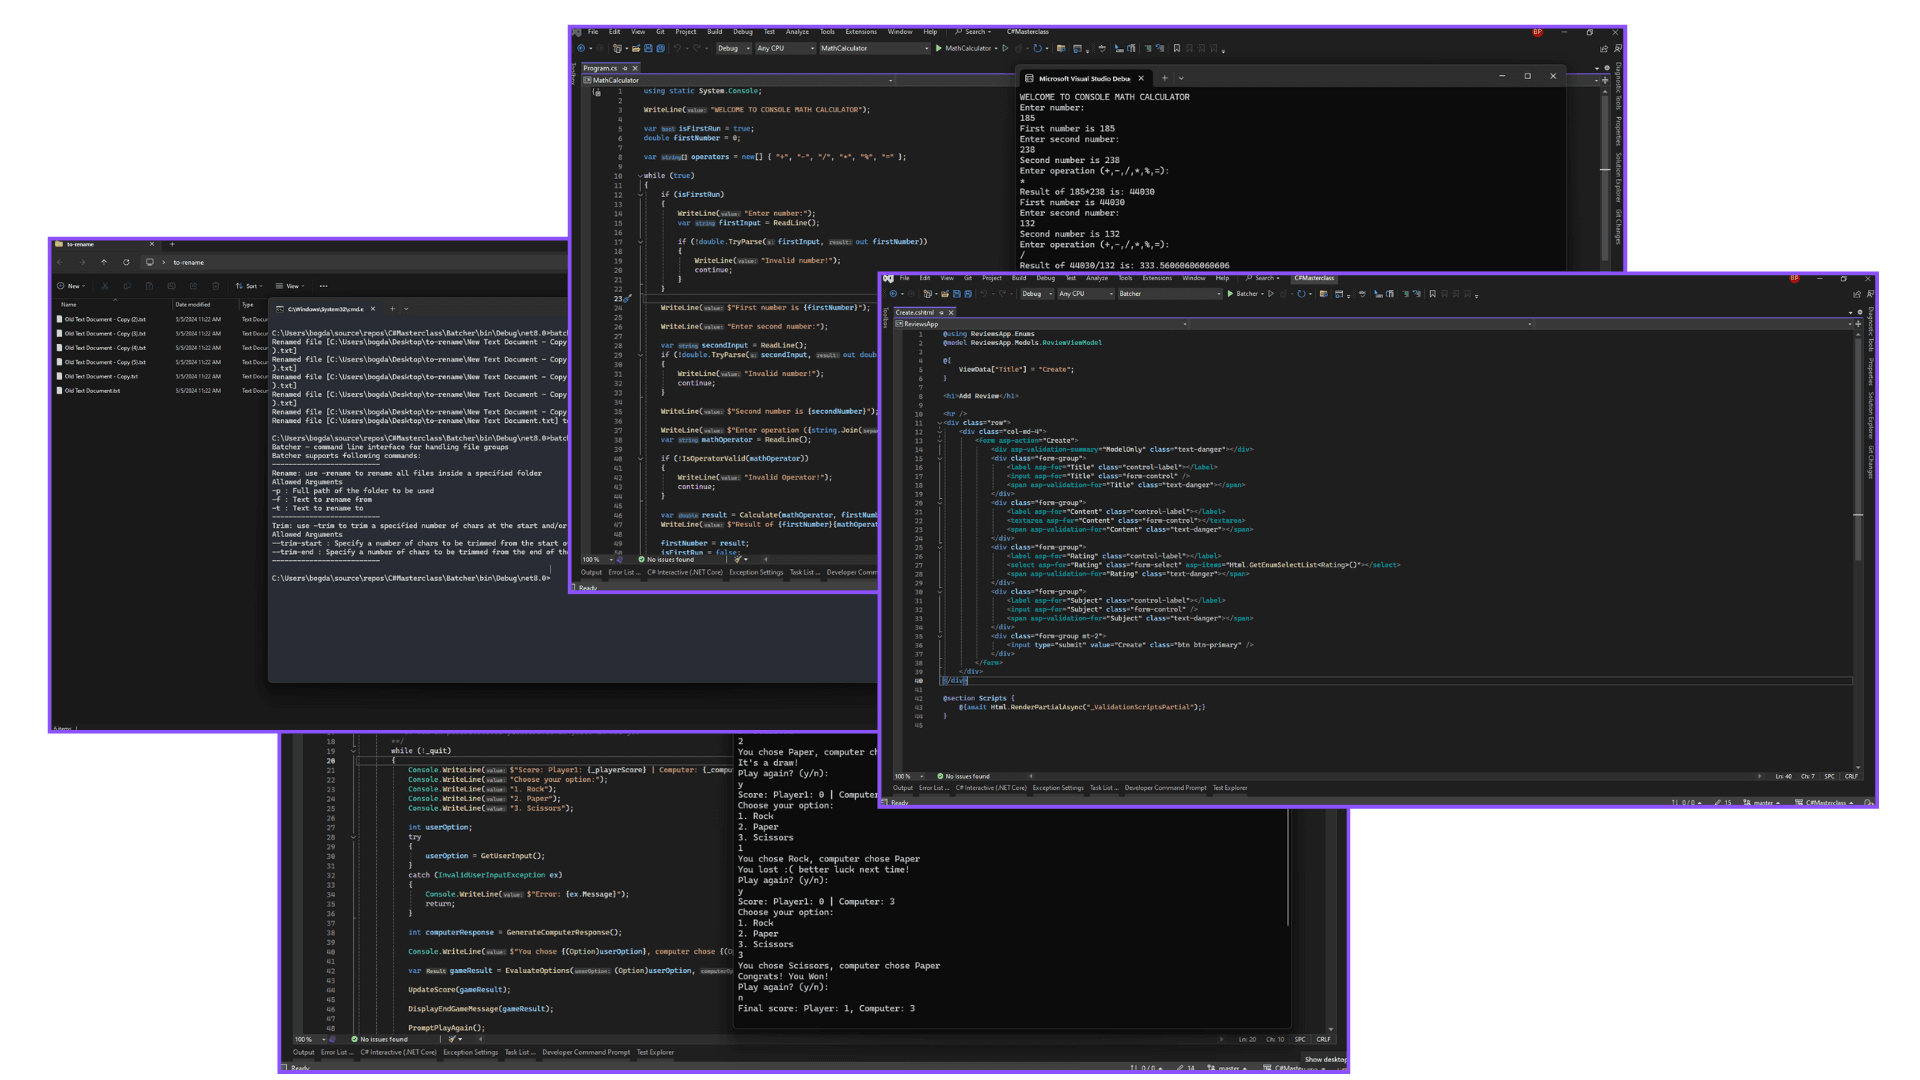The image size is (1920, 1080).
Task: Click Navigate Backward icon in MathCalculator toolbar
Action: (582, 48)
